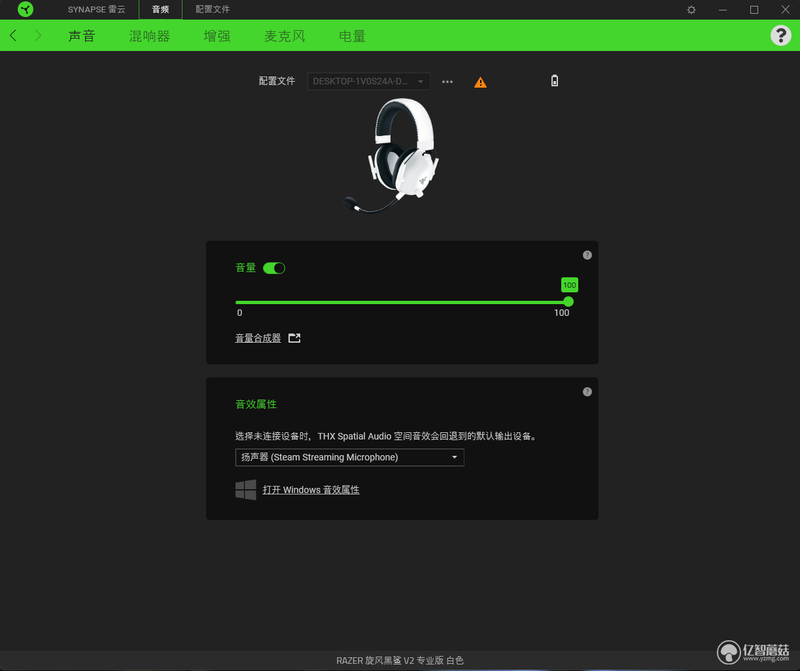
Task: Click the volume slider minimum label 0
Action: pos(239,313)
